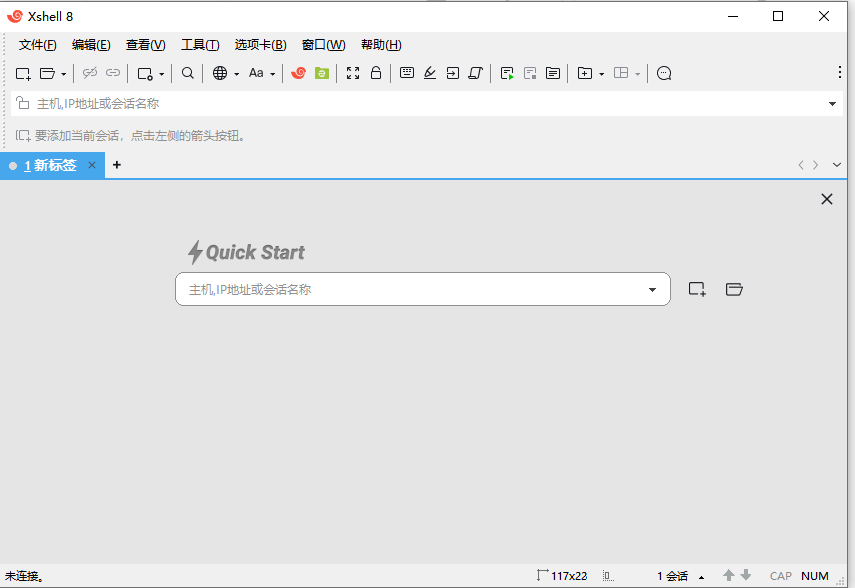Image resolution: width=855 pixels, height=588 pixels.
Task: Click the chat bubble Feedback icon
Action: click(664, 73)
